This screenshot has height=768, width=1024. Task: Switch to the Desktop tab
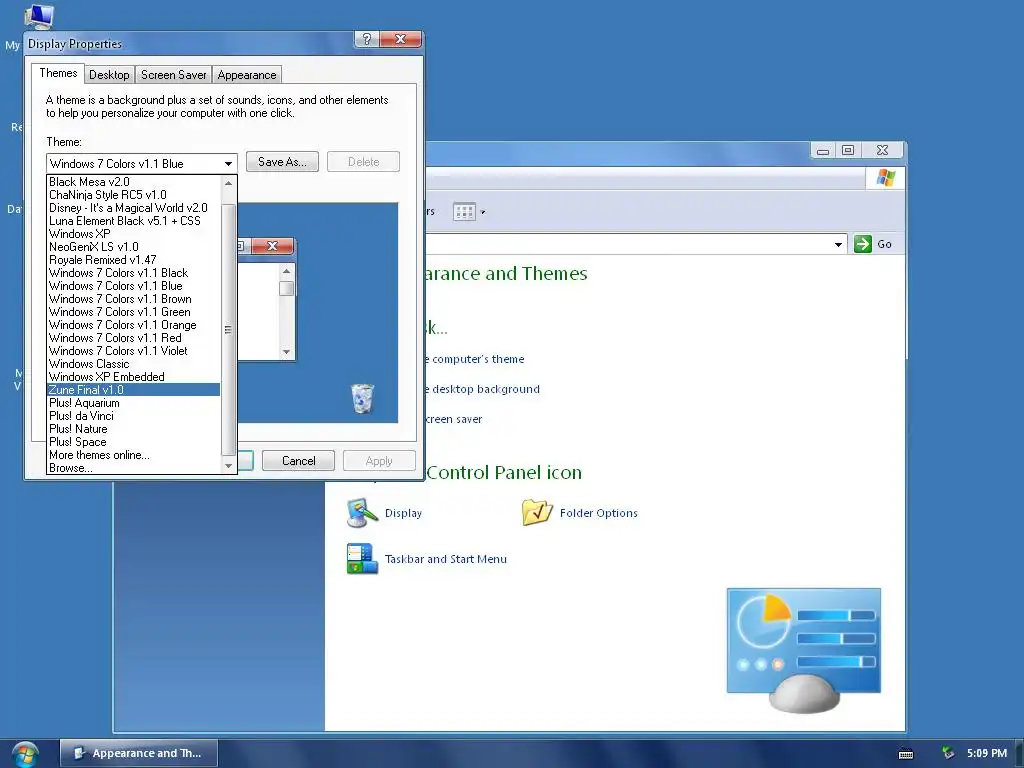coord(109,75)
